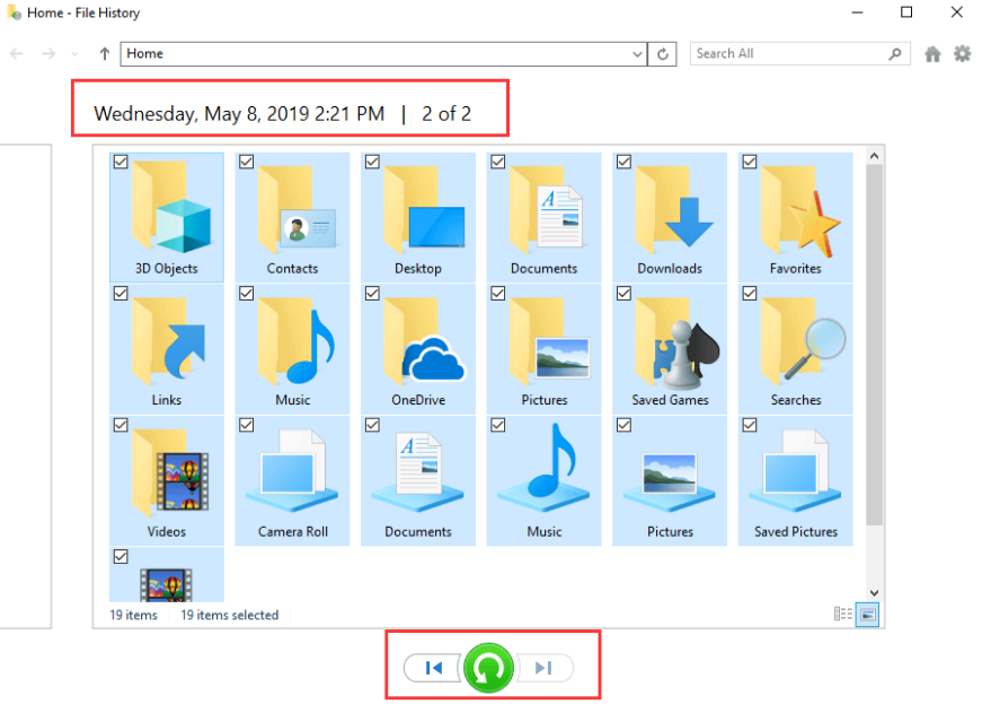Click the '2 of 2' version counter
Image resolution: width=982 pixels, height=704 pixels.
[446, 114]
